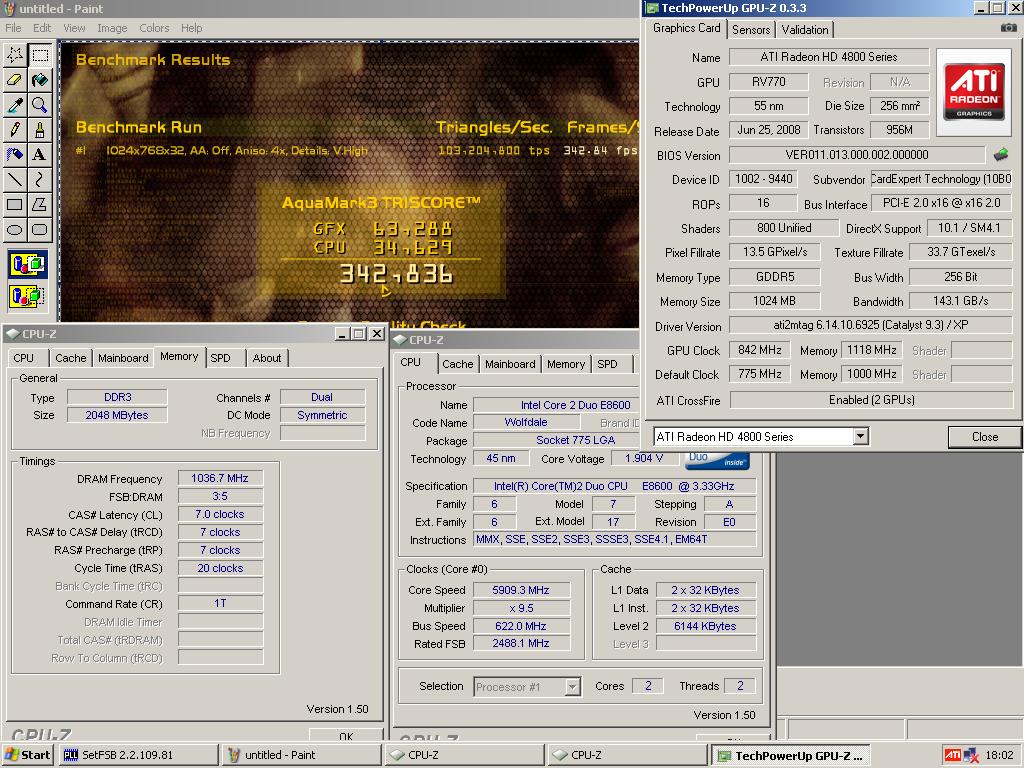Open the Help menu in Paint
The image size is (1024, 768).
pos(191,28)
